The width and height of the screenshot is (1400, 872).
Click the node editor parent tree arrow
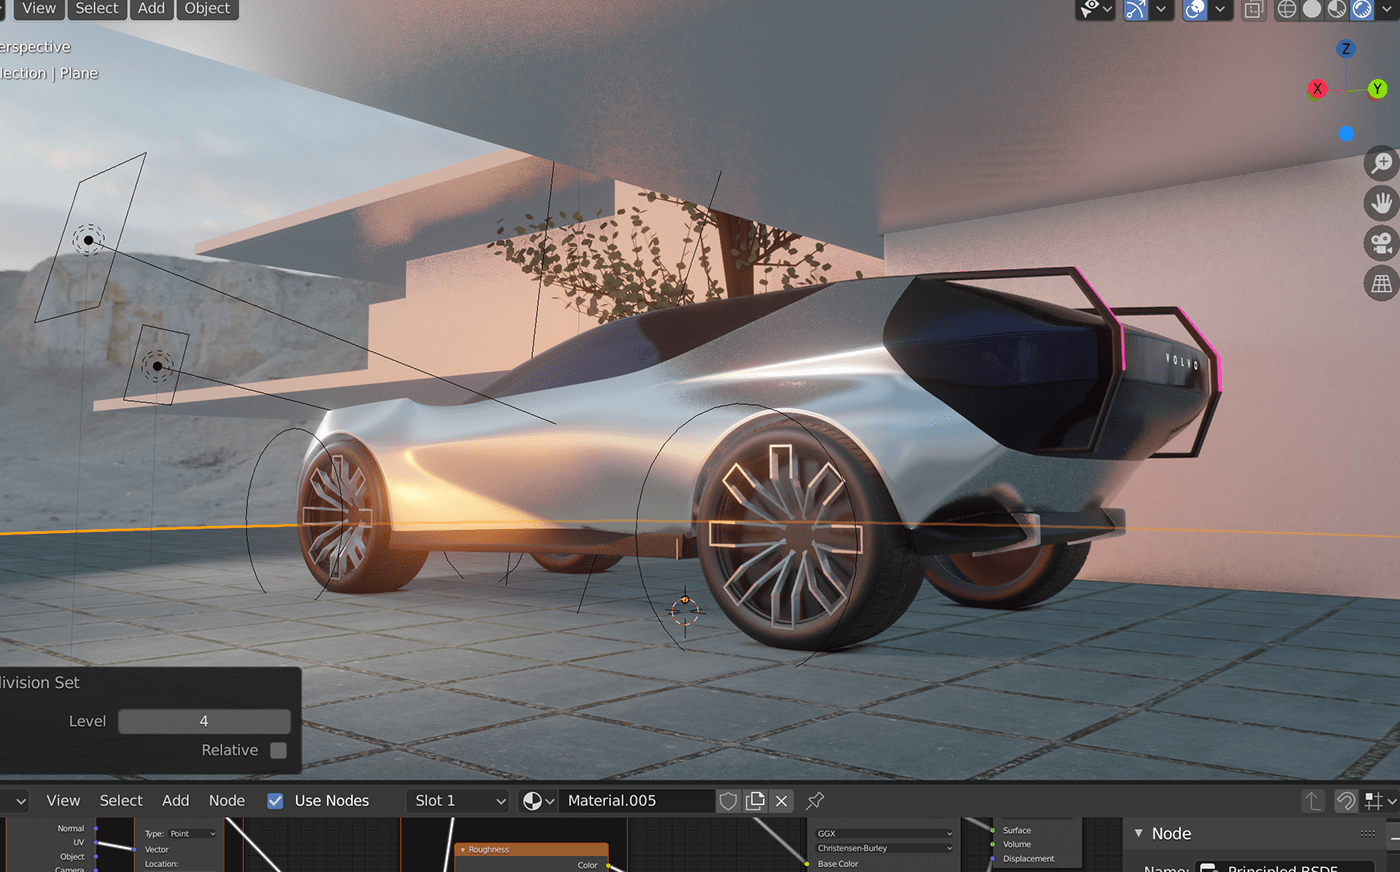click(1313, 801)
